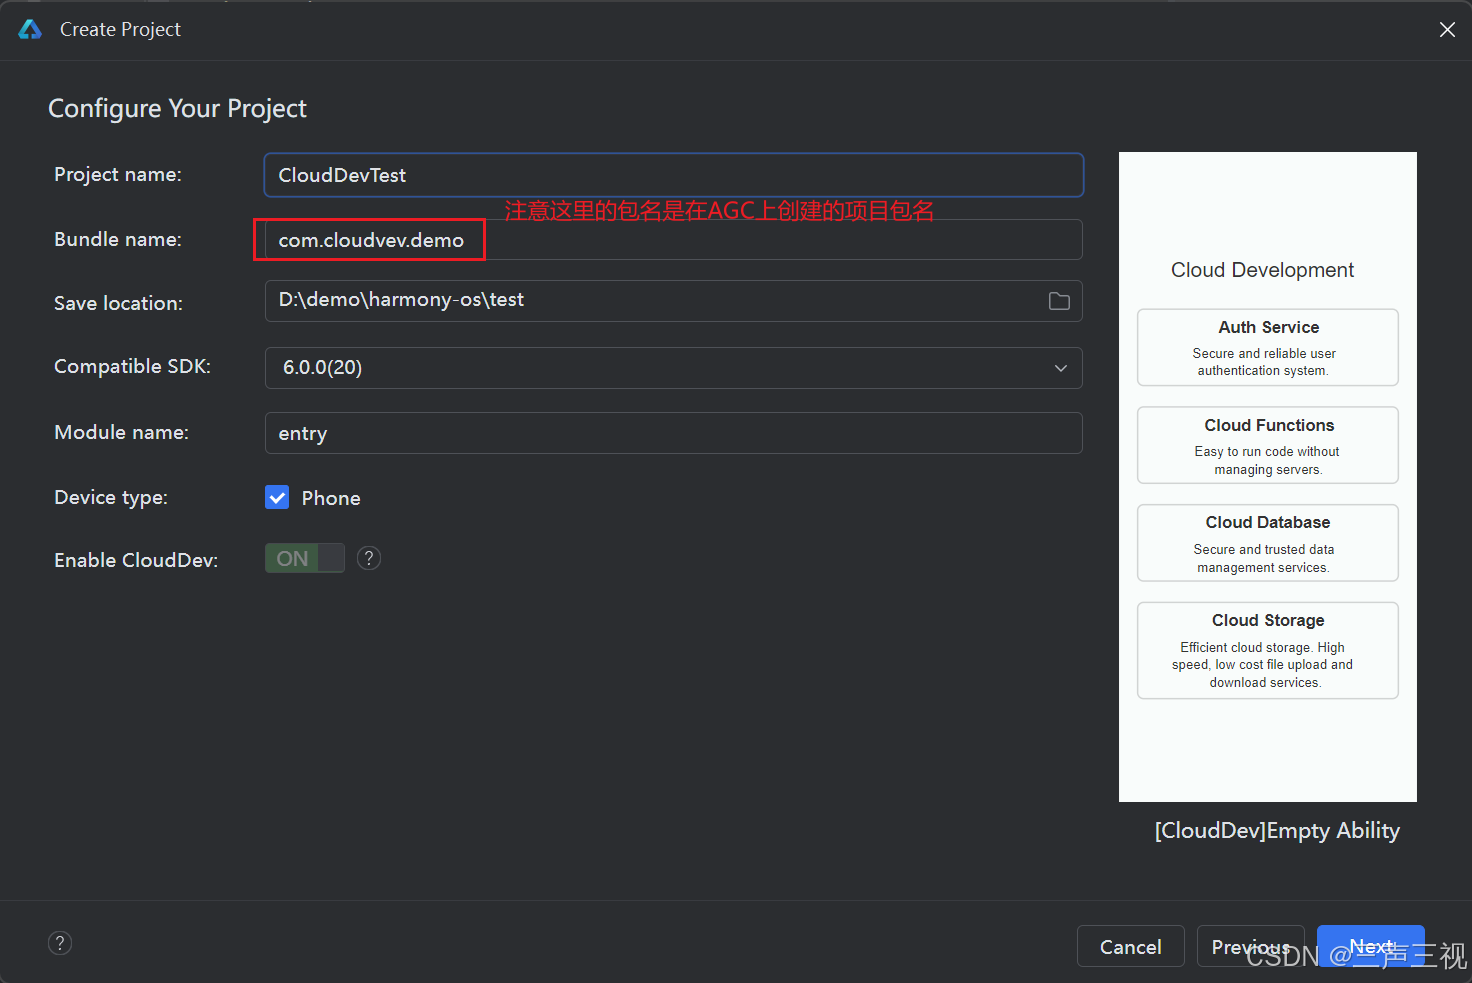Click the Module name field entry

(673, 433)
